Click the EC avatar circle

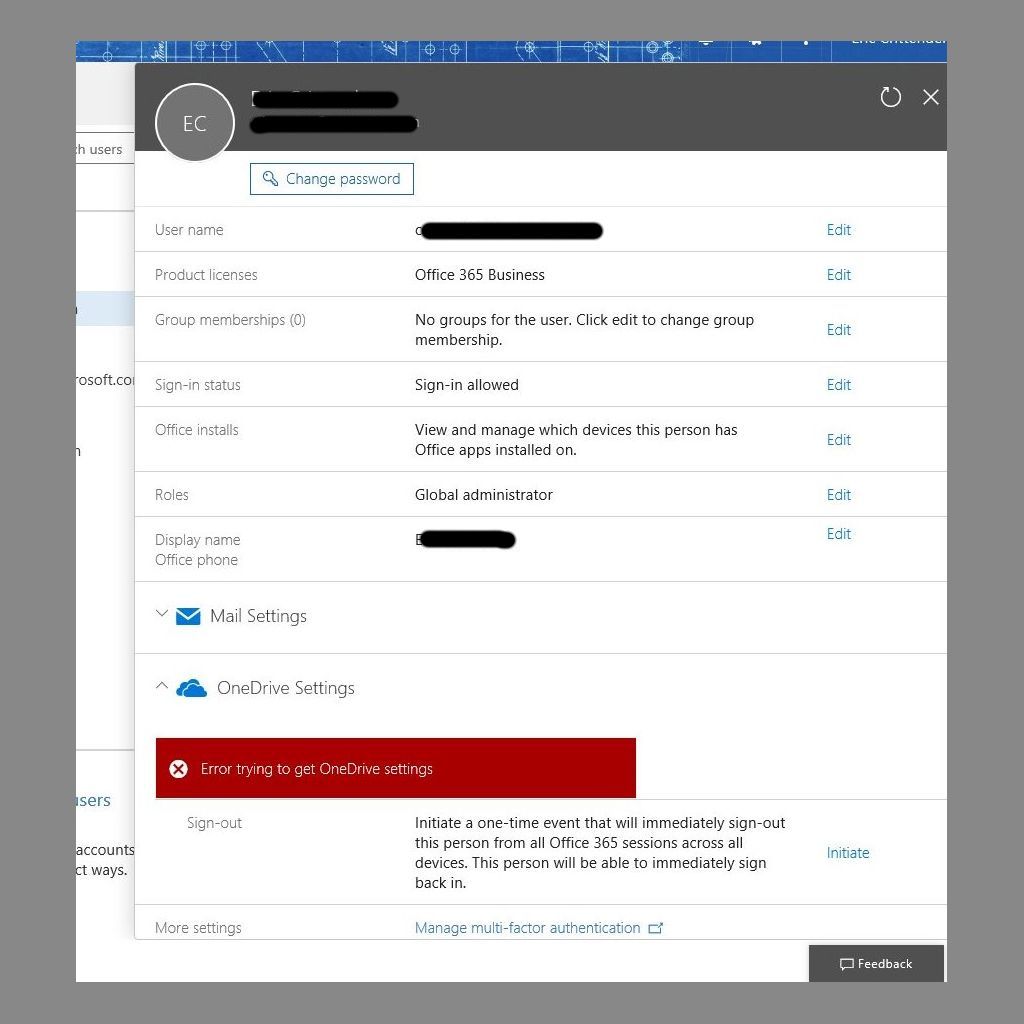click(195, 123)
